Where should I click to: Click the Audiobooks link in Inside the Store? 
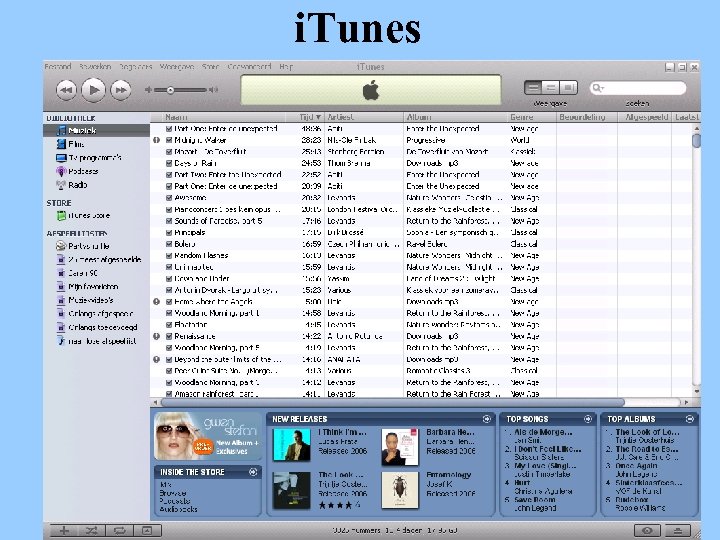click(179, 509)
